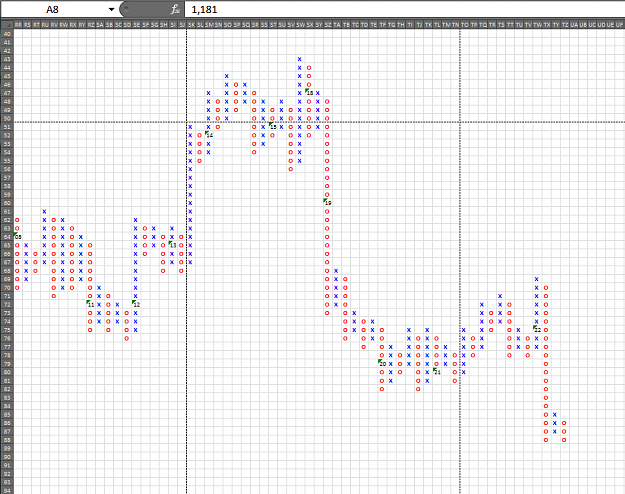
Task: Select column header SK
Action: (191, 25)
